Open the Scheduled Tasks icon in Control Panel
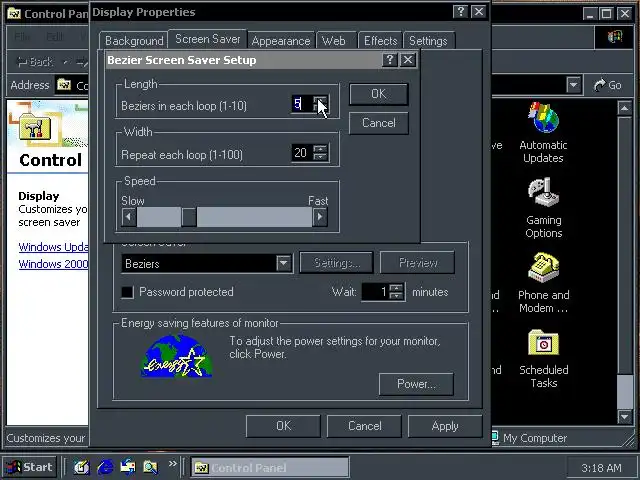The image size is (640, 480). (543, 358)
